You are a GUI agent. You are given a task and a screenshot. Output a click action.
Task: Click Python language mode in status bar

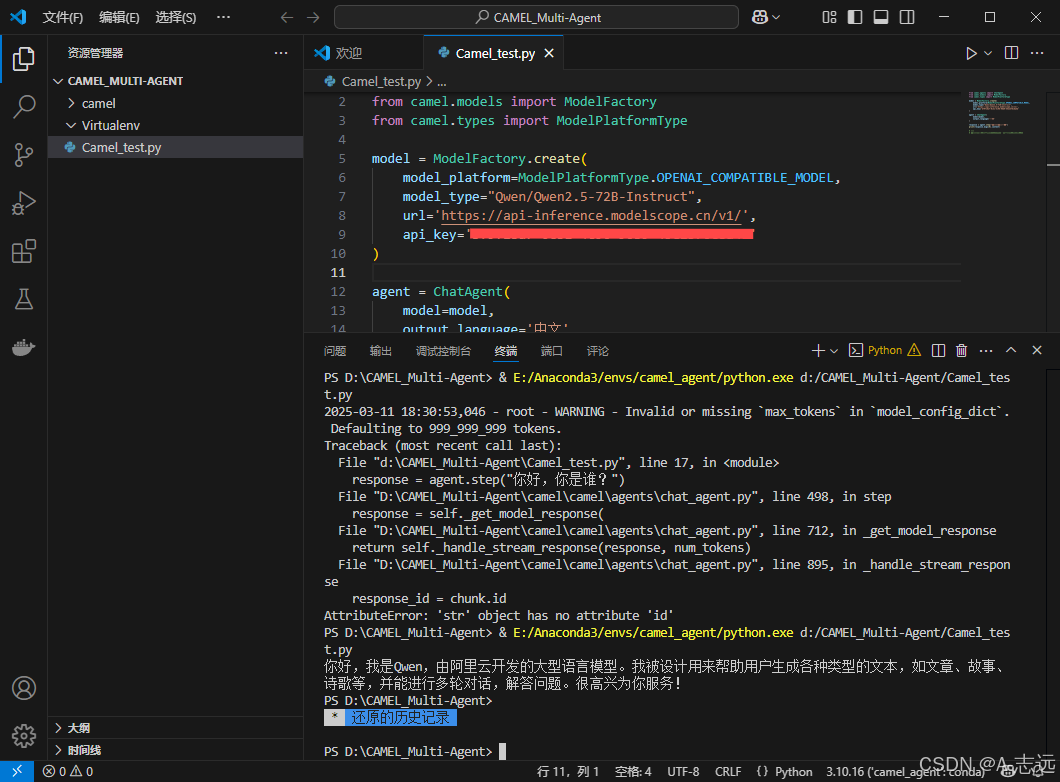pos(794,771)
